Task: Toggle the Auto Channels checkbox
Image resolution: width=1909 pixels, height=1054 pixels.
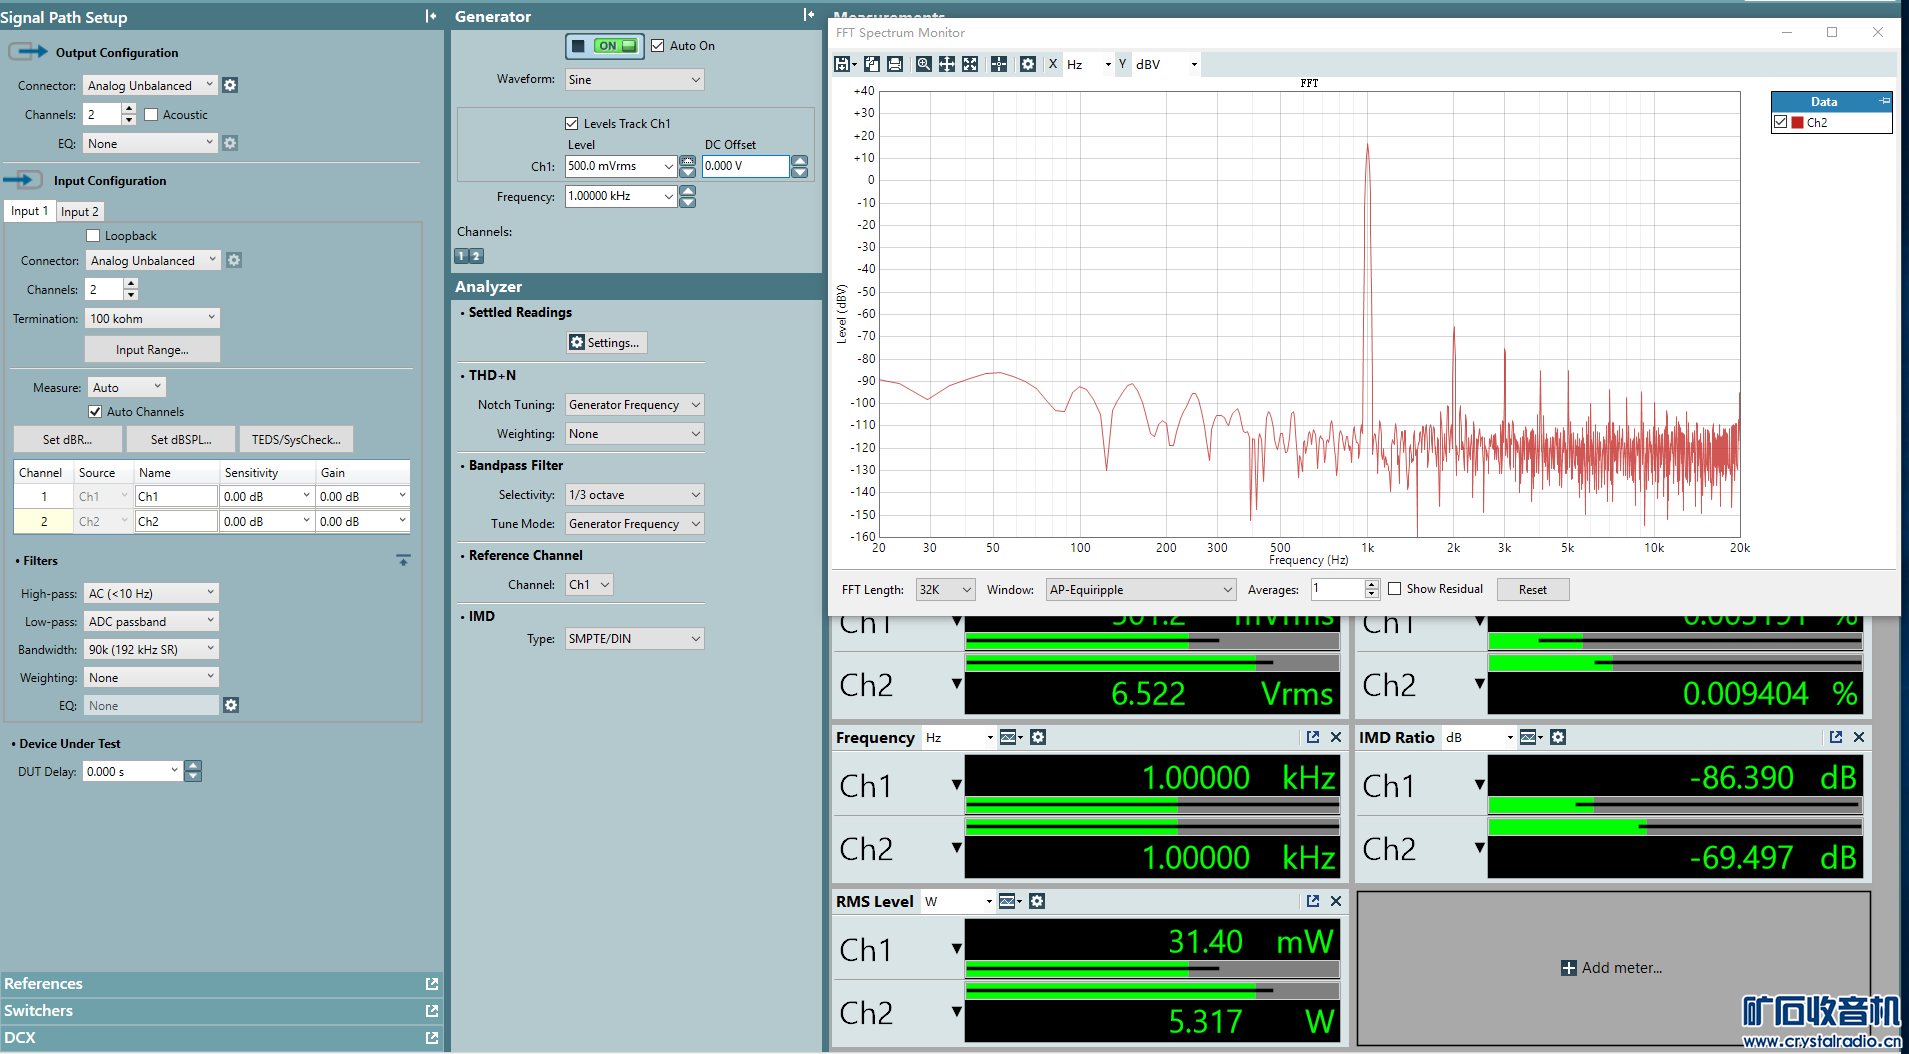Action: coord(95,412)
